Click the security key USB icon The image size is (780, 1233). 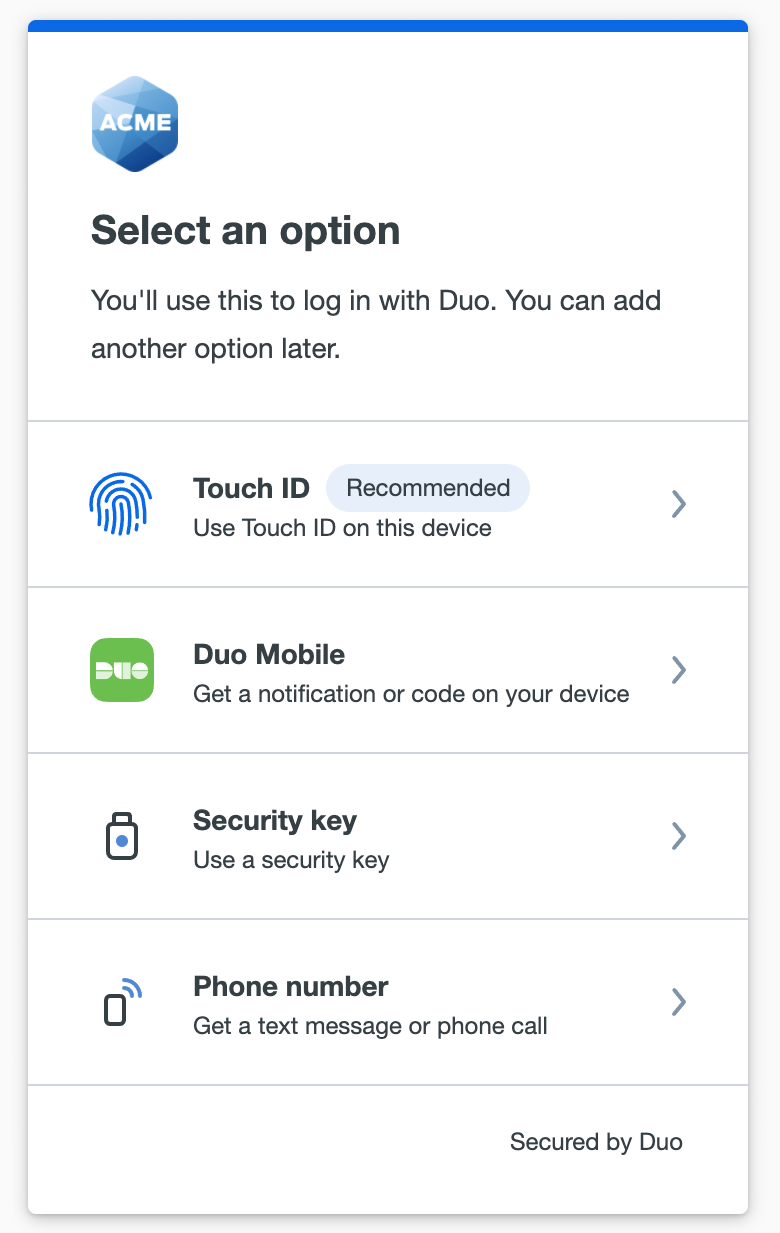[121, 836]
